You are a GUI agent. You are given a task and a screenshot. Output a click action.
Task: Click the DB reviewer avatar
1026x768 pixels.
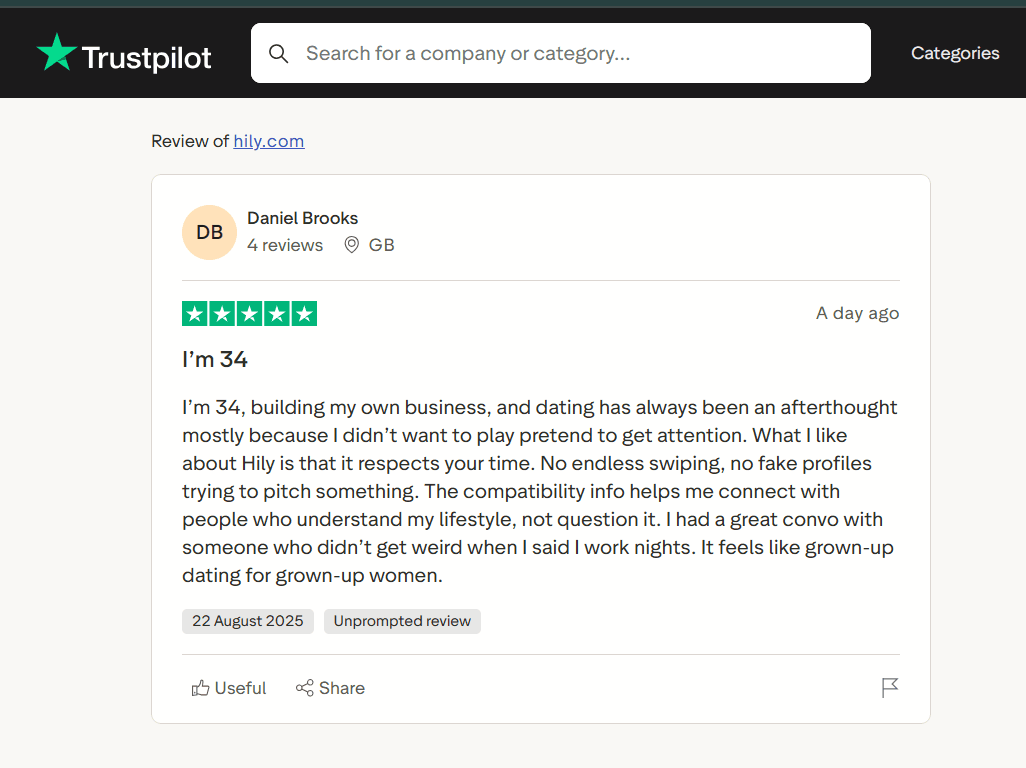(209, 233)
